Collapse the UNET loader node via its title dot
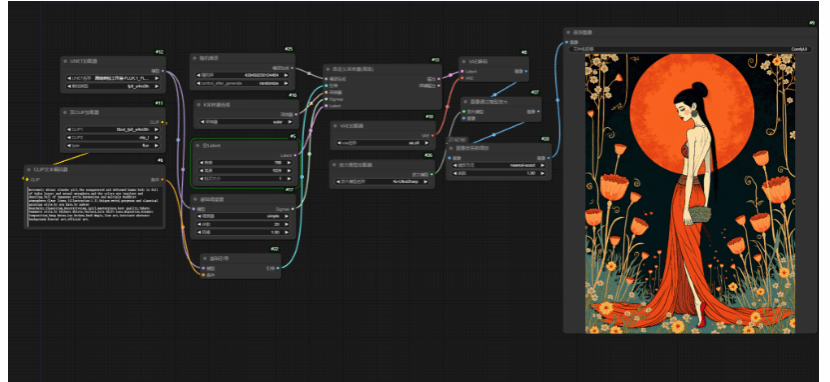830x382 pixels. 65,61
